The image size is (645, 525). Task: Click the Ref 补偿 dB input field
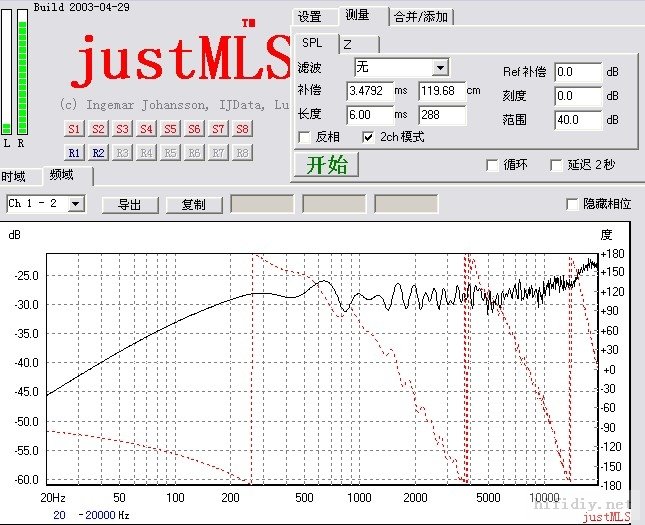pos(578,72)
